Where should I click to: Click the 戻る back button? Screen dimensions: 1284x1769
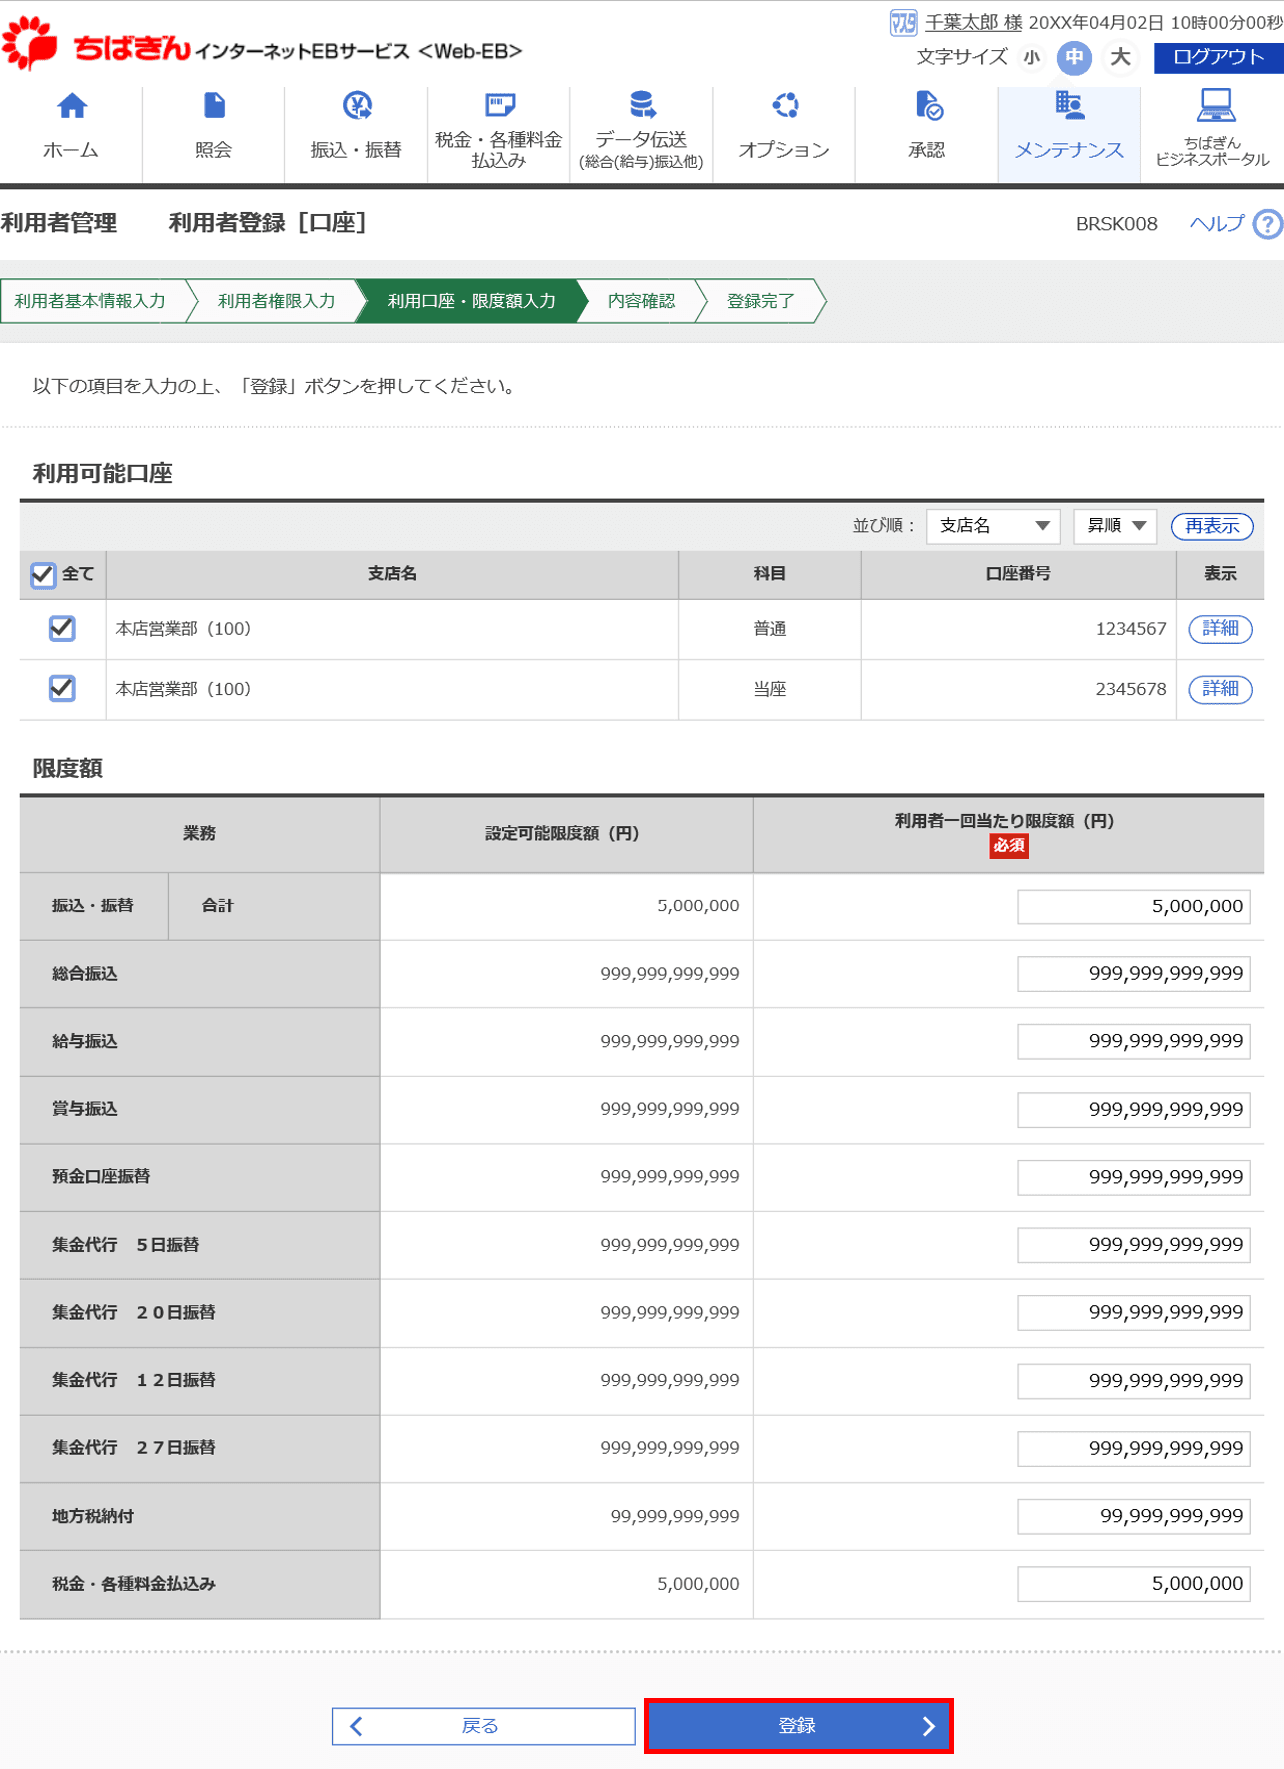click(484, 1726)
